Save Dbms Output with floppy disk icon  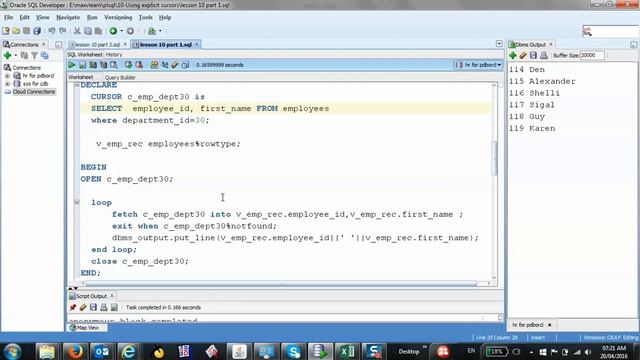(533, 56)
